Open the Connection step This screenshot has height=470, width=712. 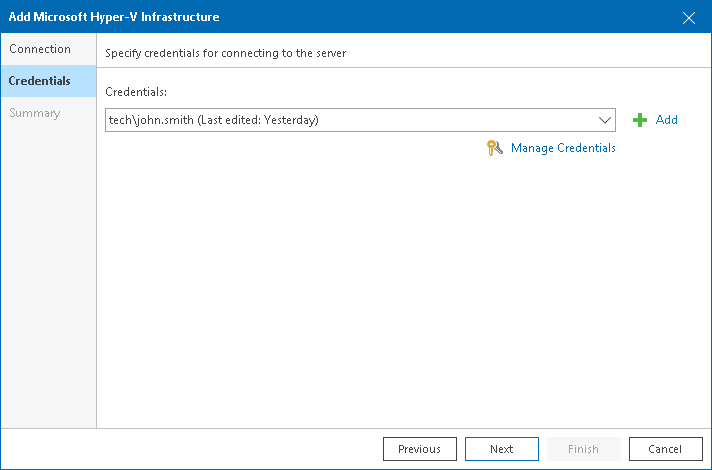click(x=48, y=49)
